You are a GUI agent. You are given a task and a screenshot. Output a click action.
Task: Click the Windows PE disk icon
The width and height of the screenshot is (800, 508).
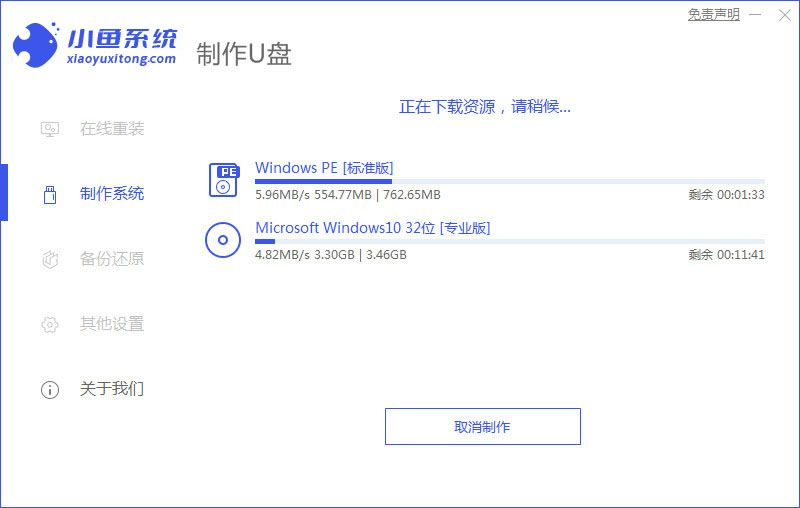click(x=223, y=180)
